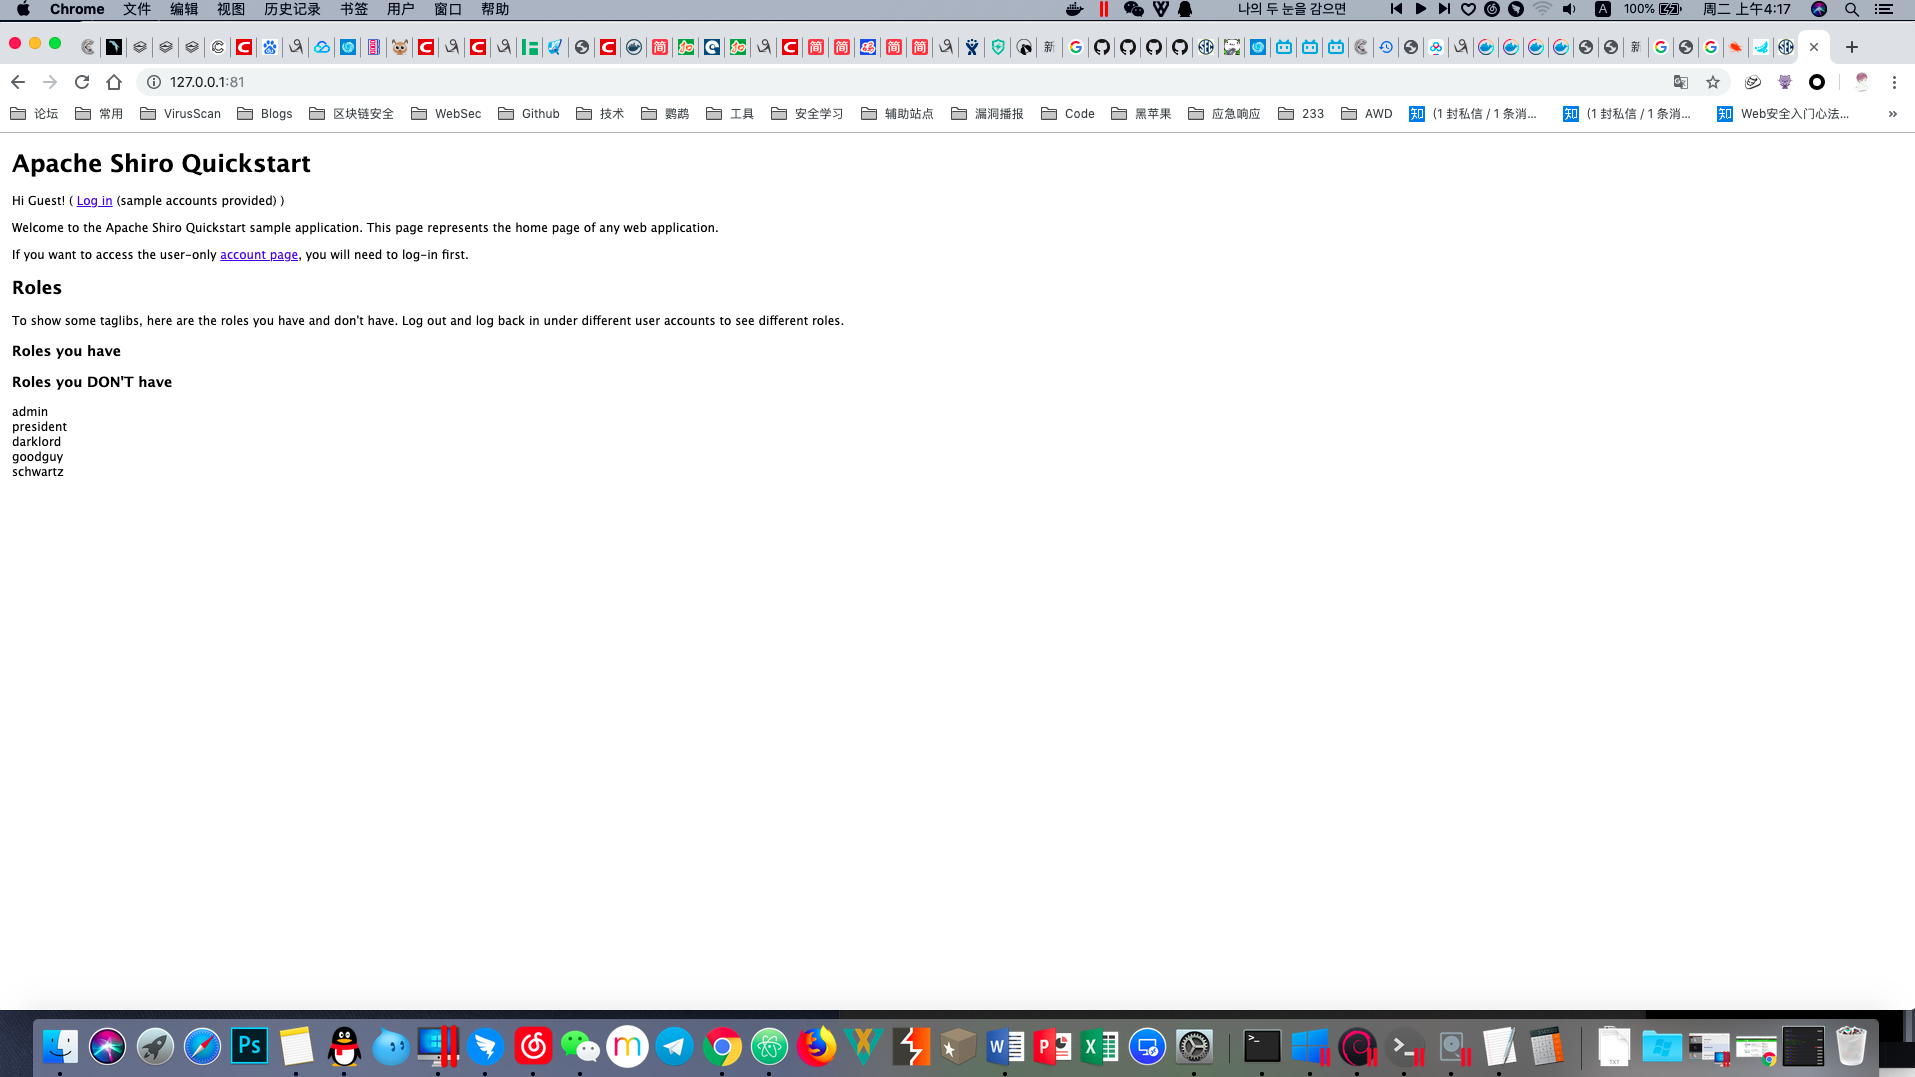Open the Web安全入门心法 bookmark
This screenshot has height=1077, width=1915.
coord(1783,114)
